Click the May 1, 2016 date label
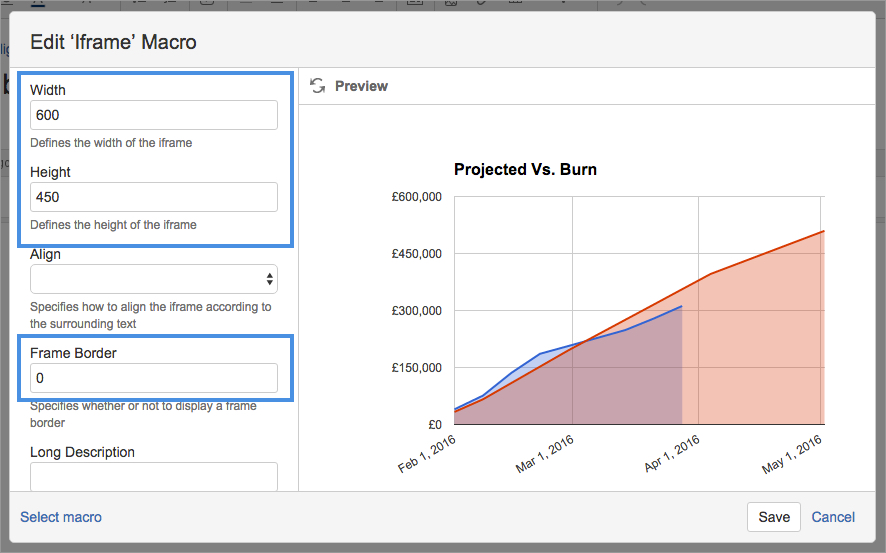 point(792,455)
